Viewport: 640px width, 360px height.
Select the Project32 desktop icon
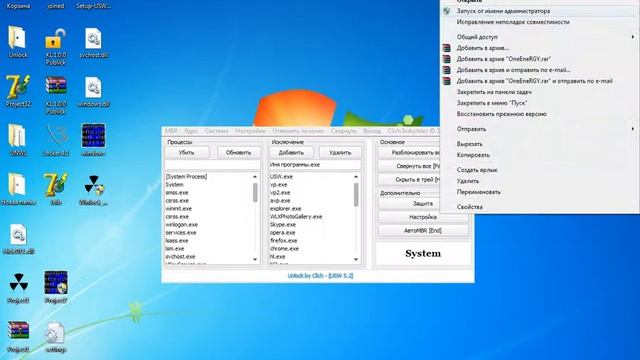point(18,87)
